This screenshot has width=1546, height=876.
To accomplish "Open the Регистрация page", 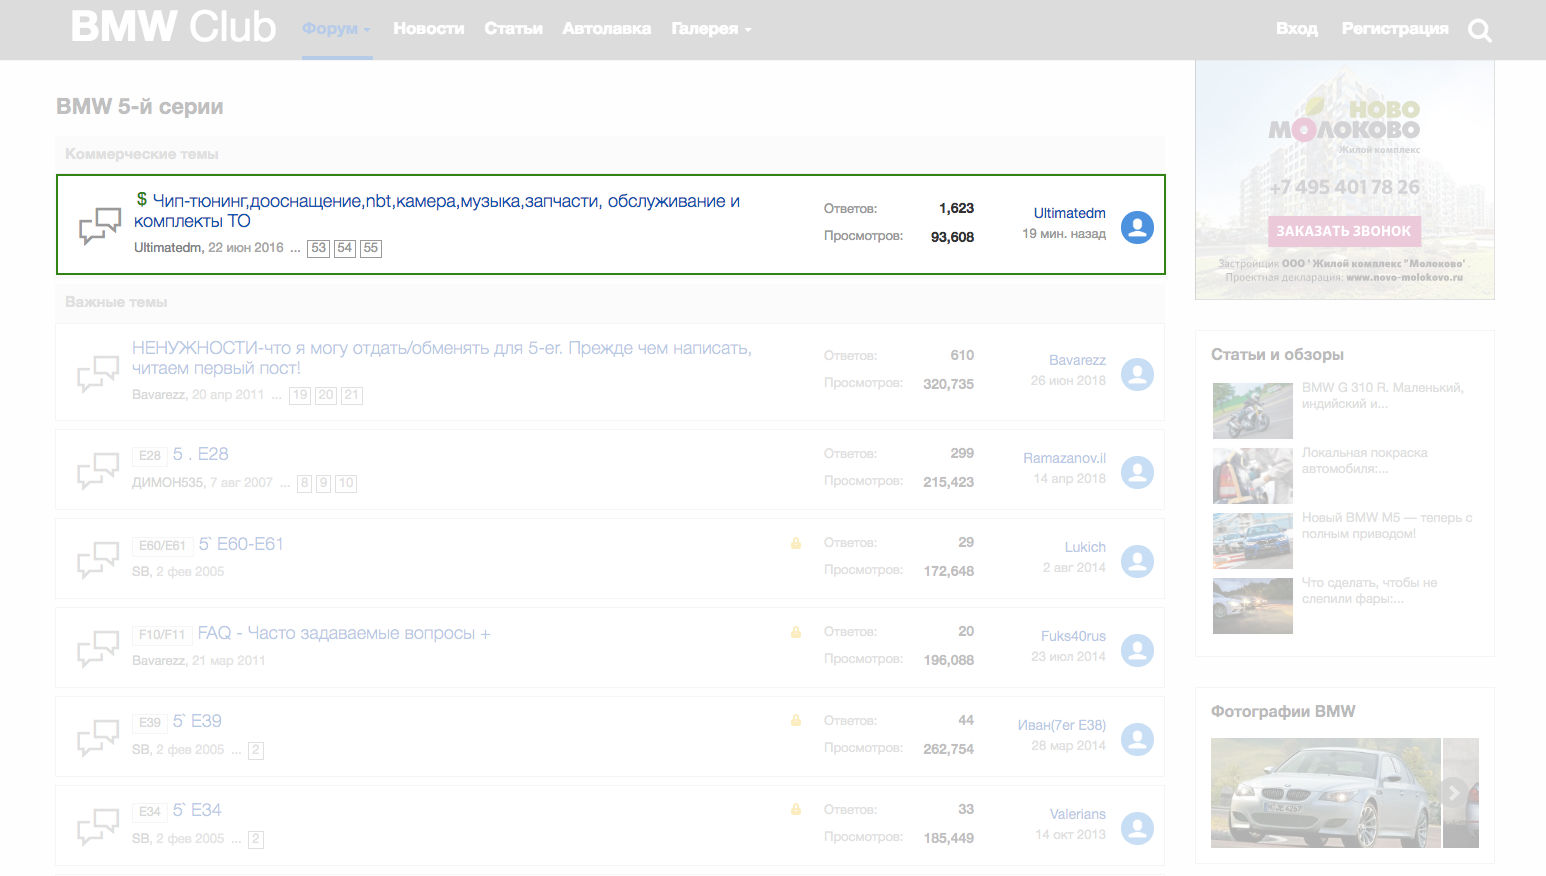I will [1394, 29].
